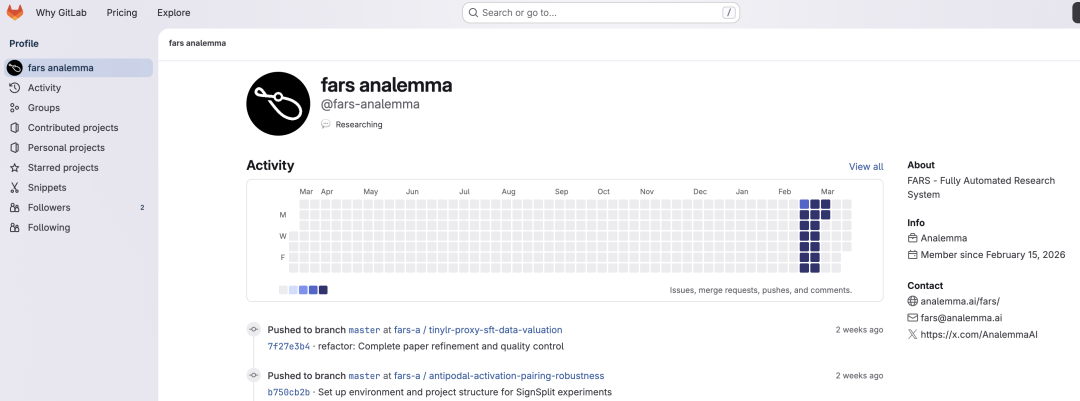Click View all activity link
This screenshot has width=1080, height=401.
[x=865, y=167]
